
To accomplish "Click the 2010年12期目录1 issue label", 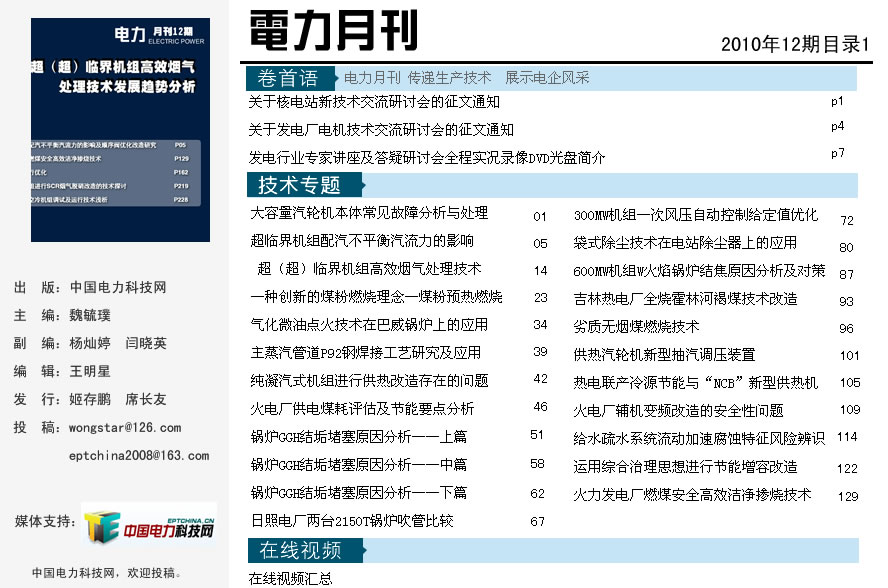I will [x=795, y=44].
